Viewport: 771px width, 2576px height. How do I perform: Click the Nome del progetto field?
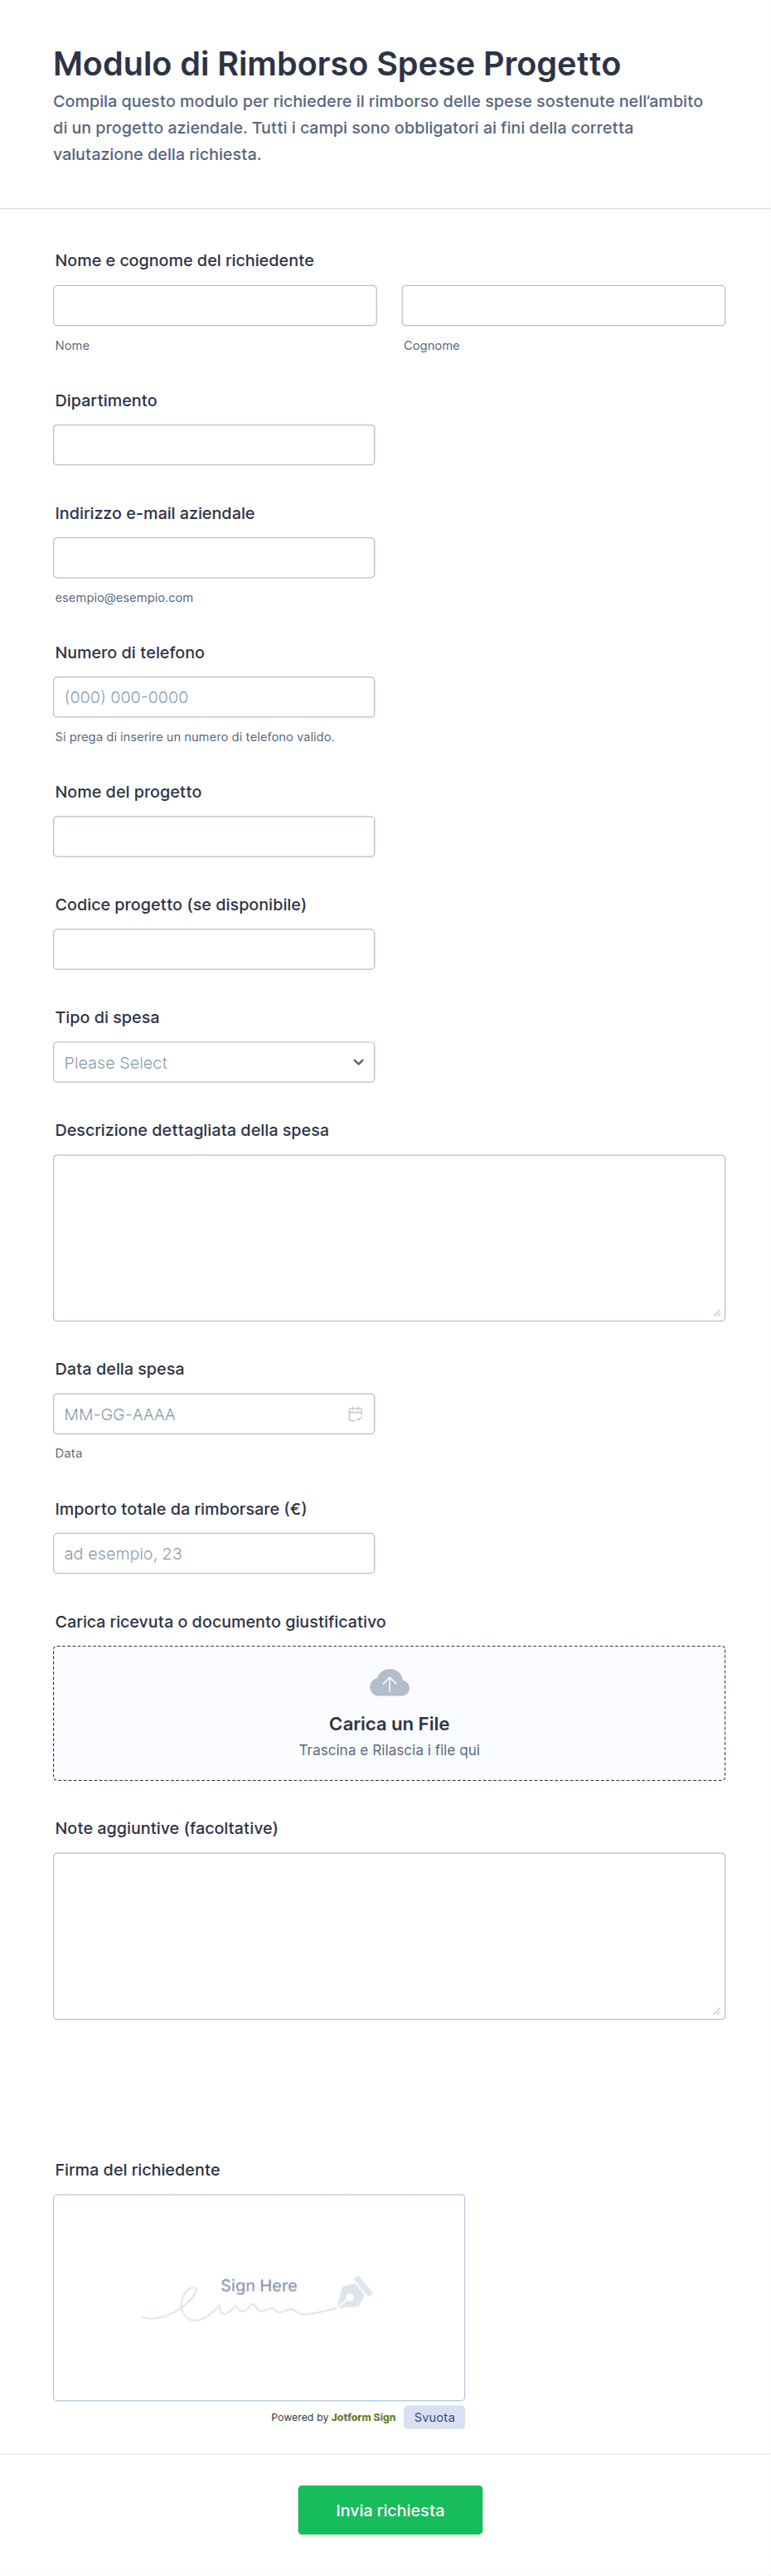point(214,836)
